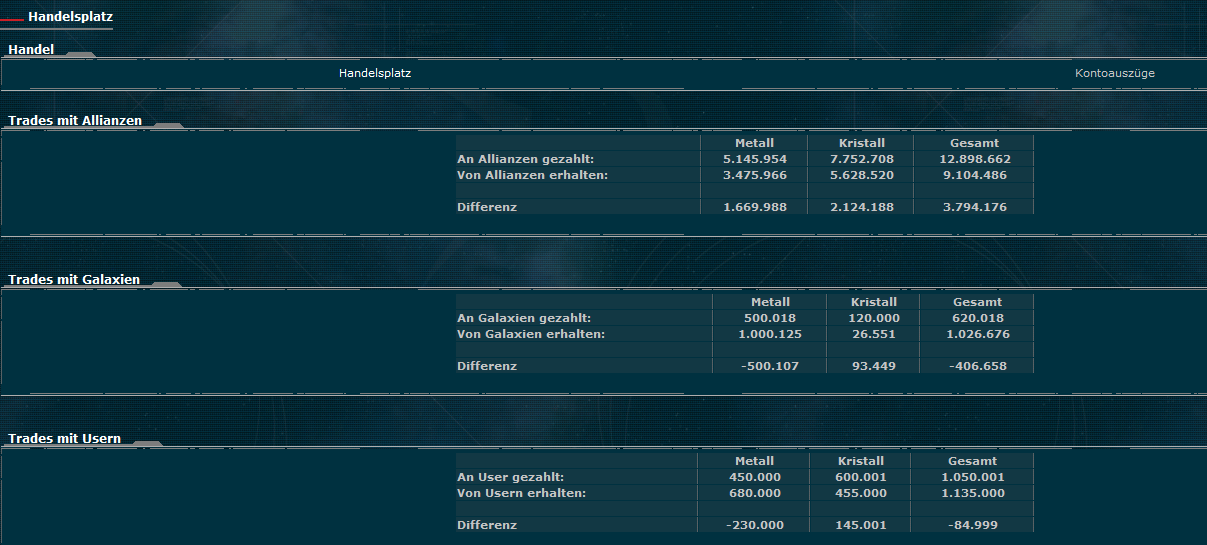Click the An Galaxien gezahlt row label
This screenshot has height=545, width=1207.
[x=524, y=318]
